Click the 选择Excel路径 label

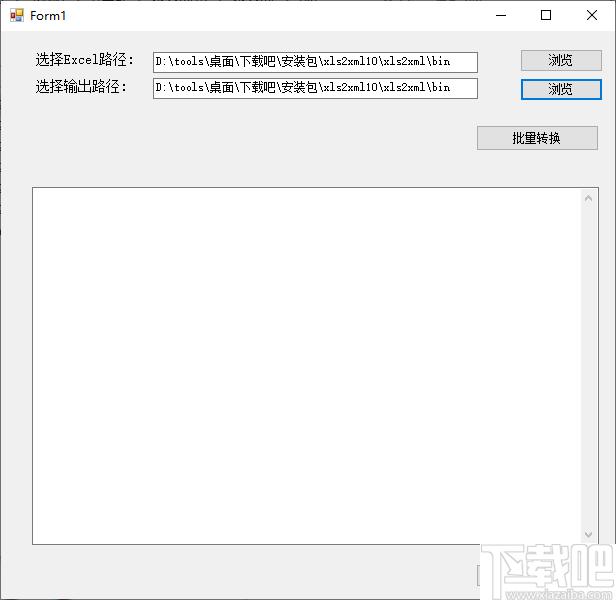click(x=85, y=60)
